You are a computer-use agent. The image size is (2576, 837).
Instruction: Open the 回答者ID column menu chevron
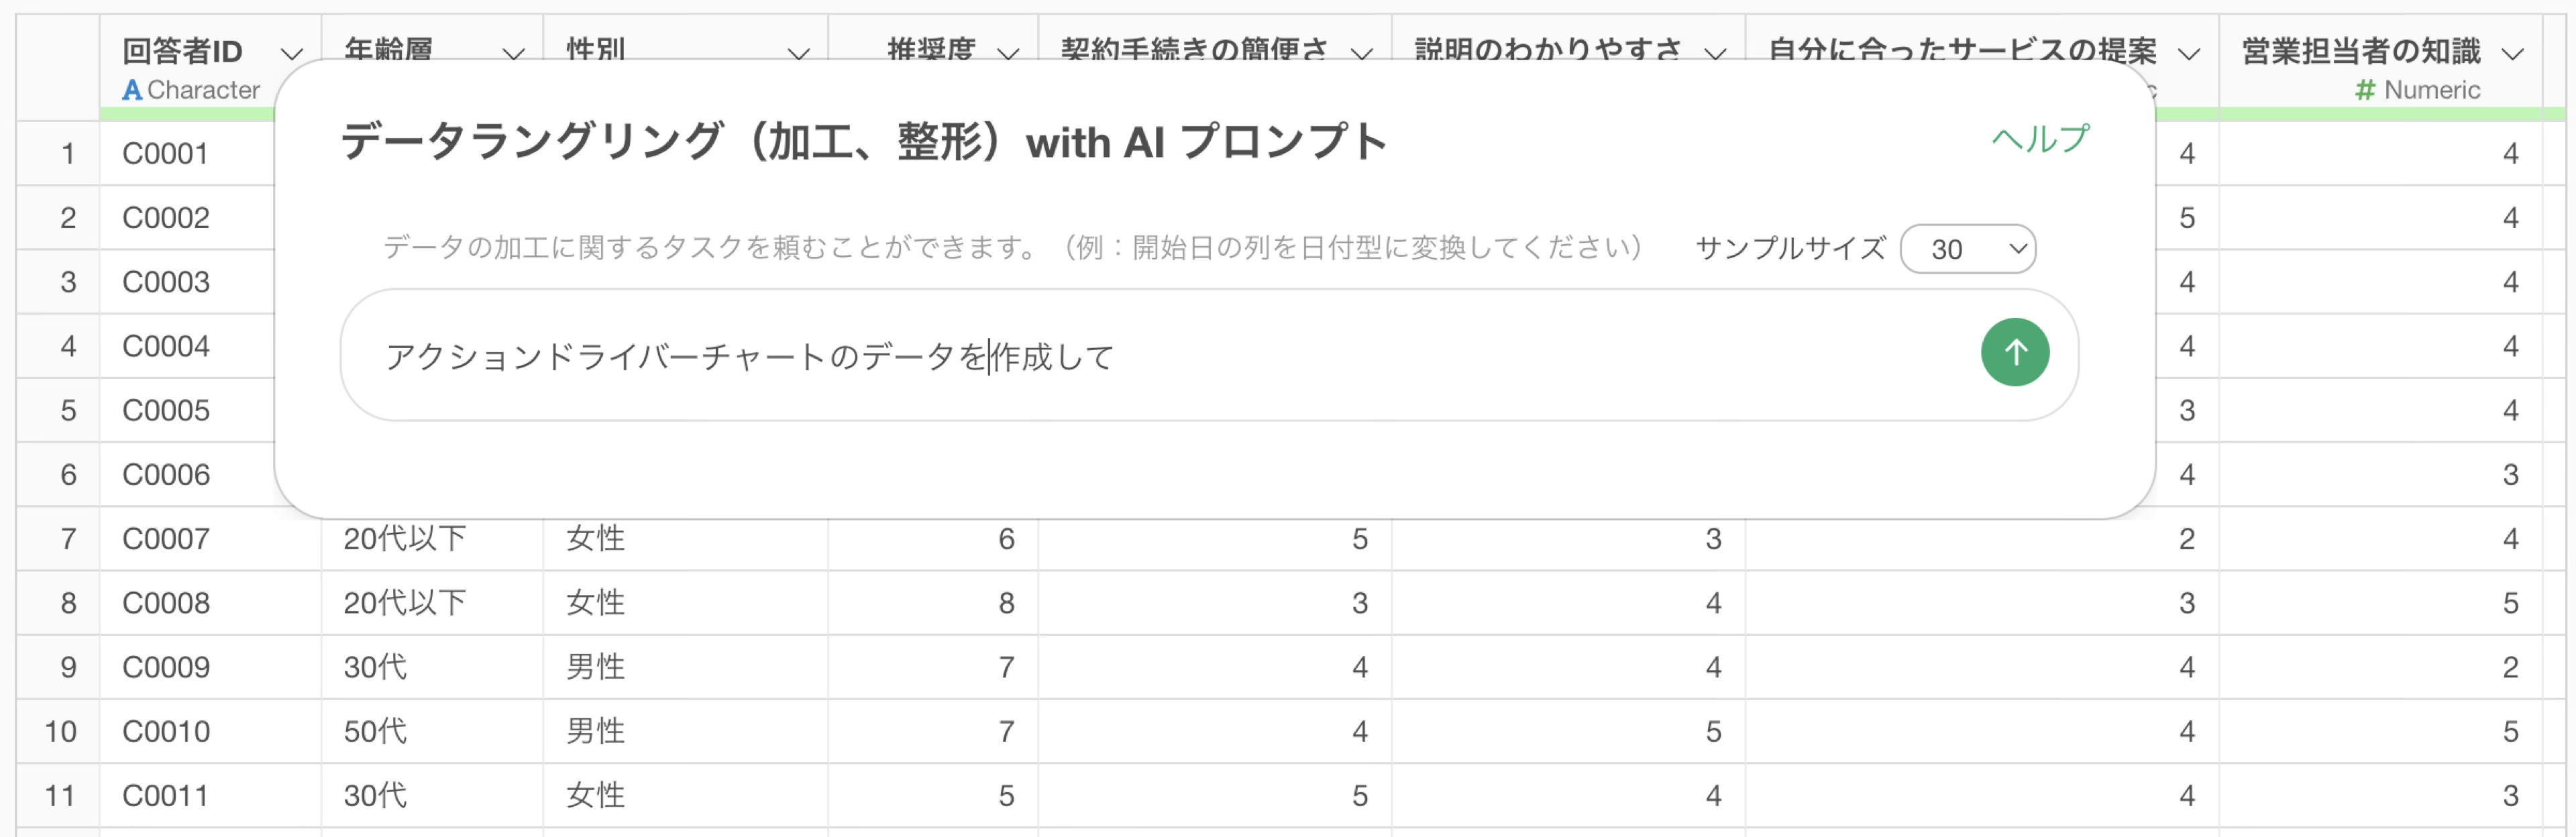[291, 54]
